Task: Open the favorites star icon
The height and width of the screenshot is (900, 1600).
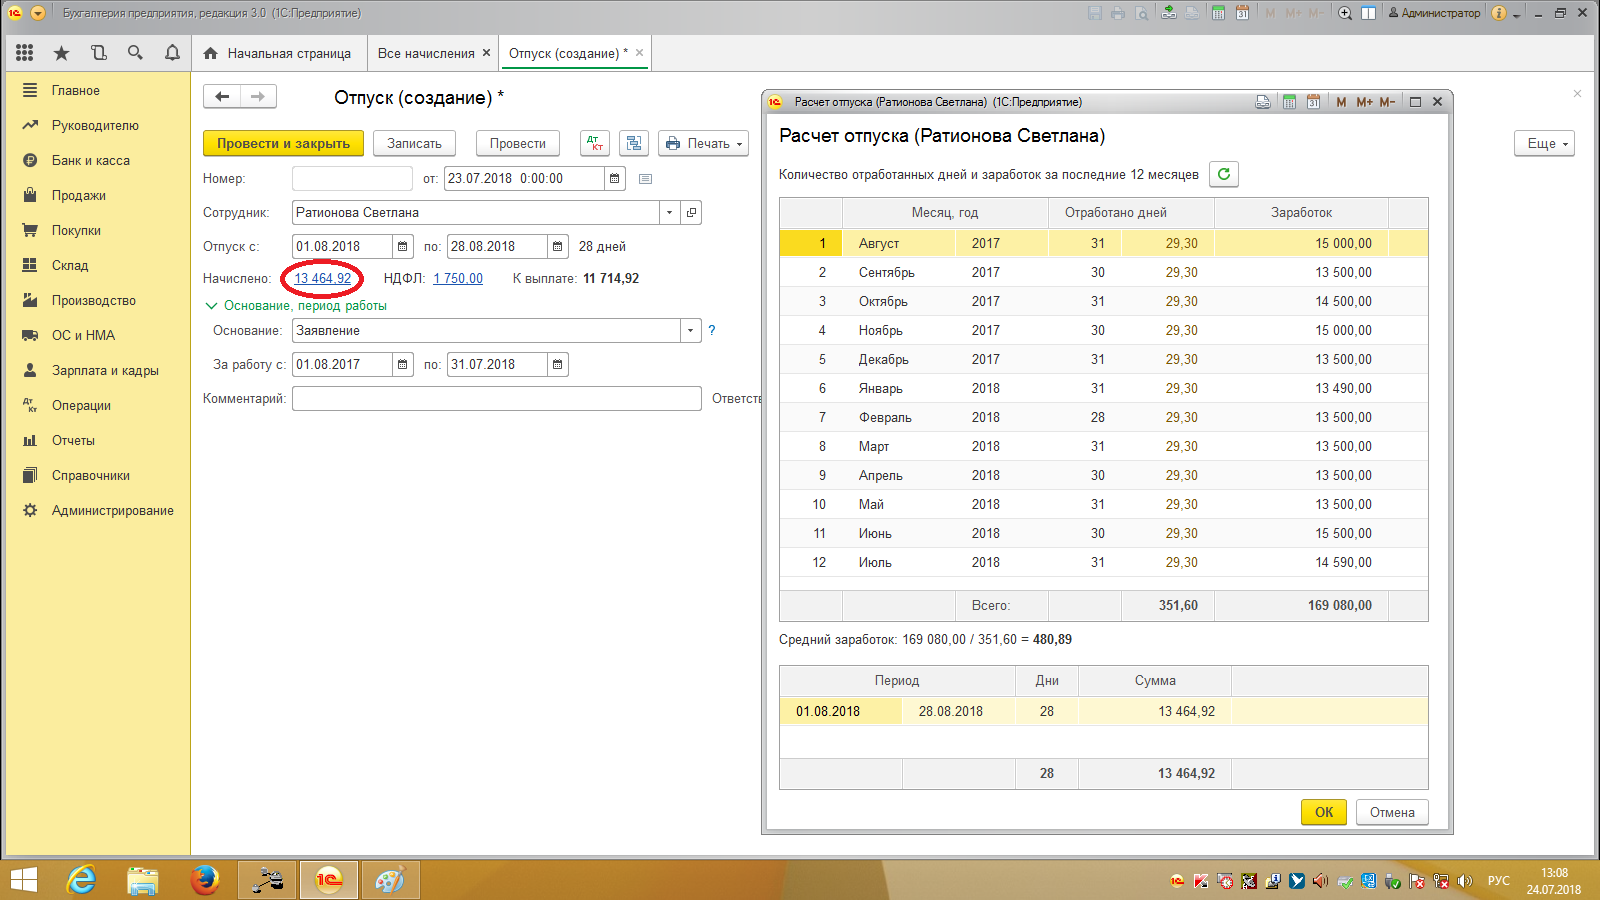Action: 62,53
